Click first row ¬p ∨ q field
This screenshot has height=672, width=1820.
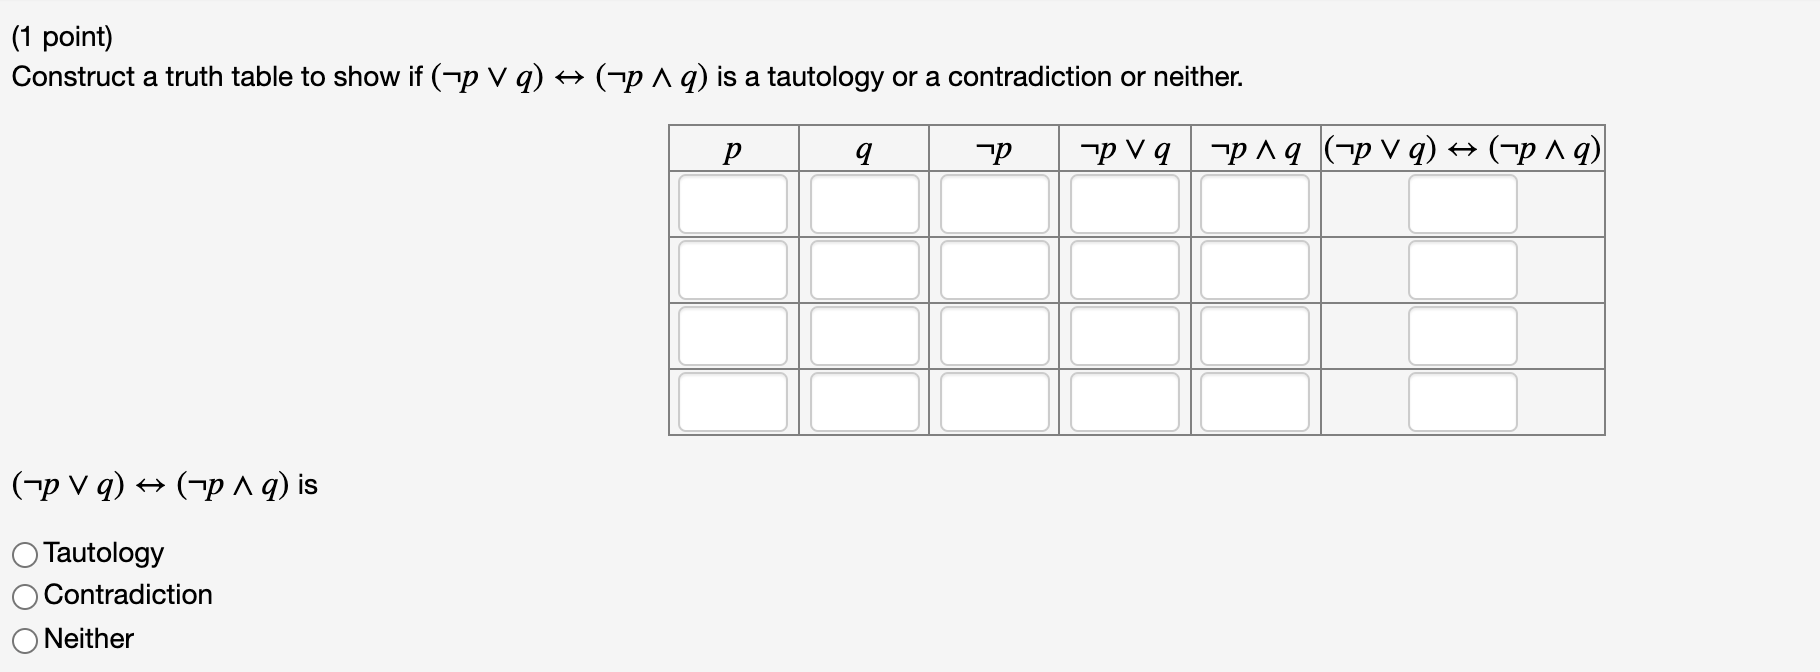[1125, 204]
